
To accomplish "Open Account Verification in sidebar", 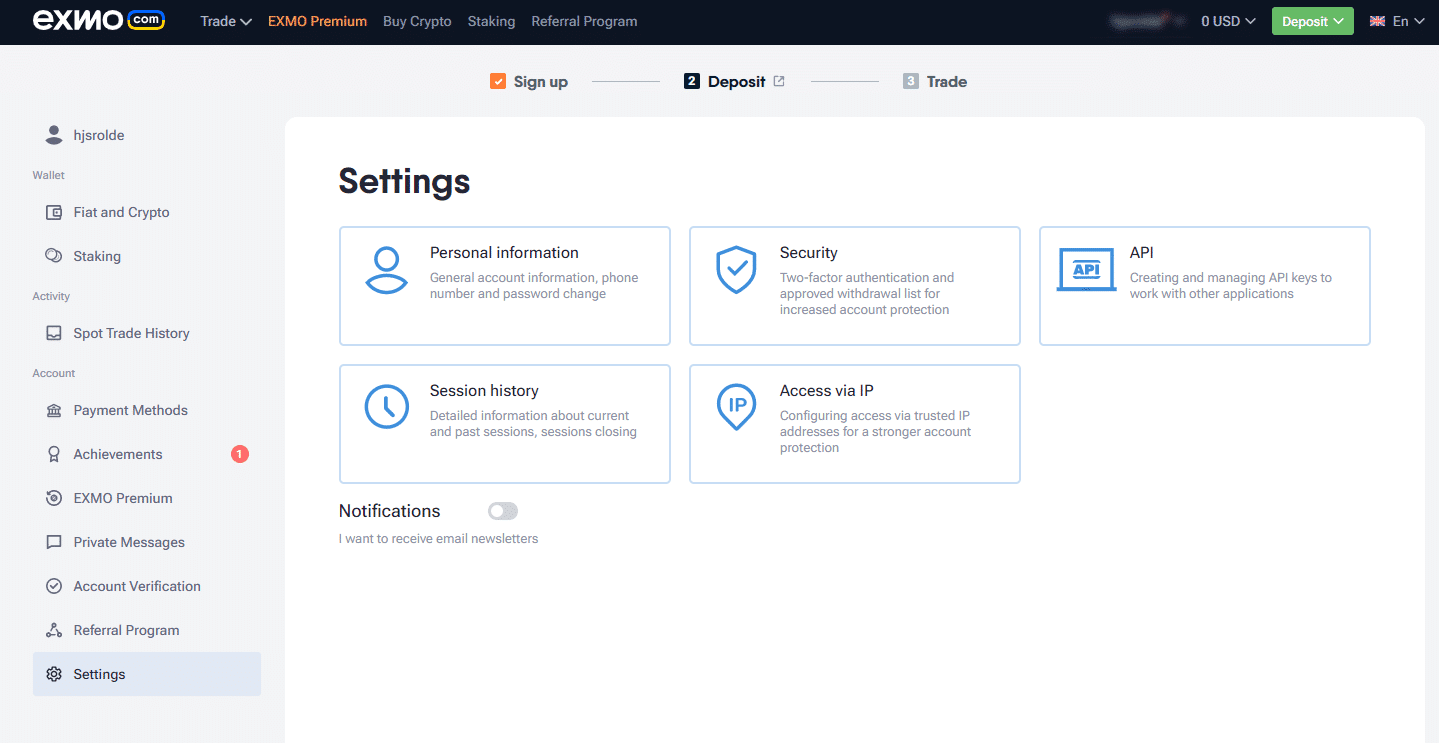I will tap(147, 586).
